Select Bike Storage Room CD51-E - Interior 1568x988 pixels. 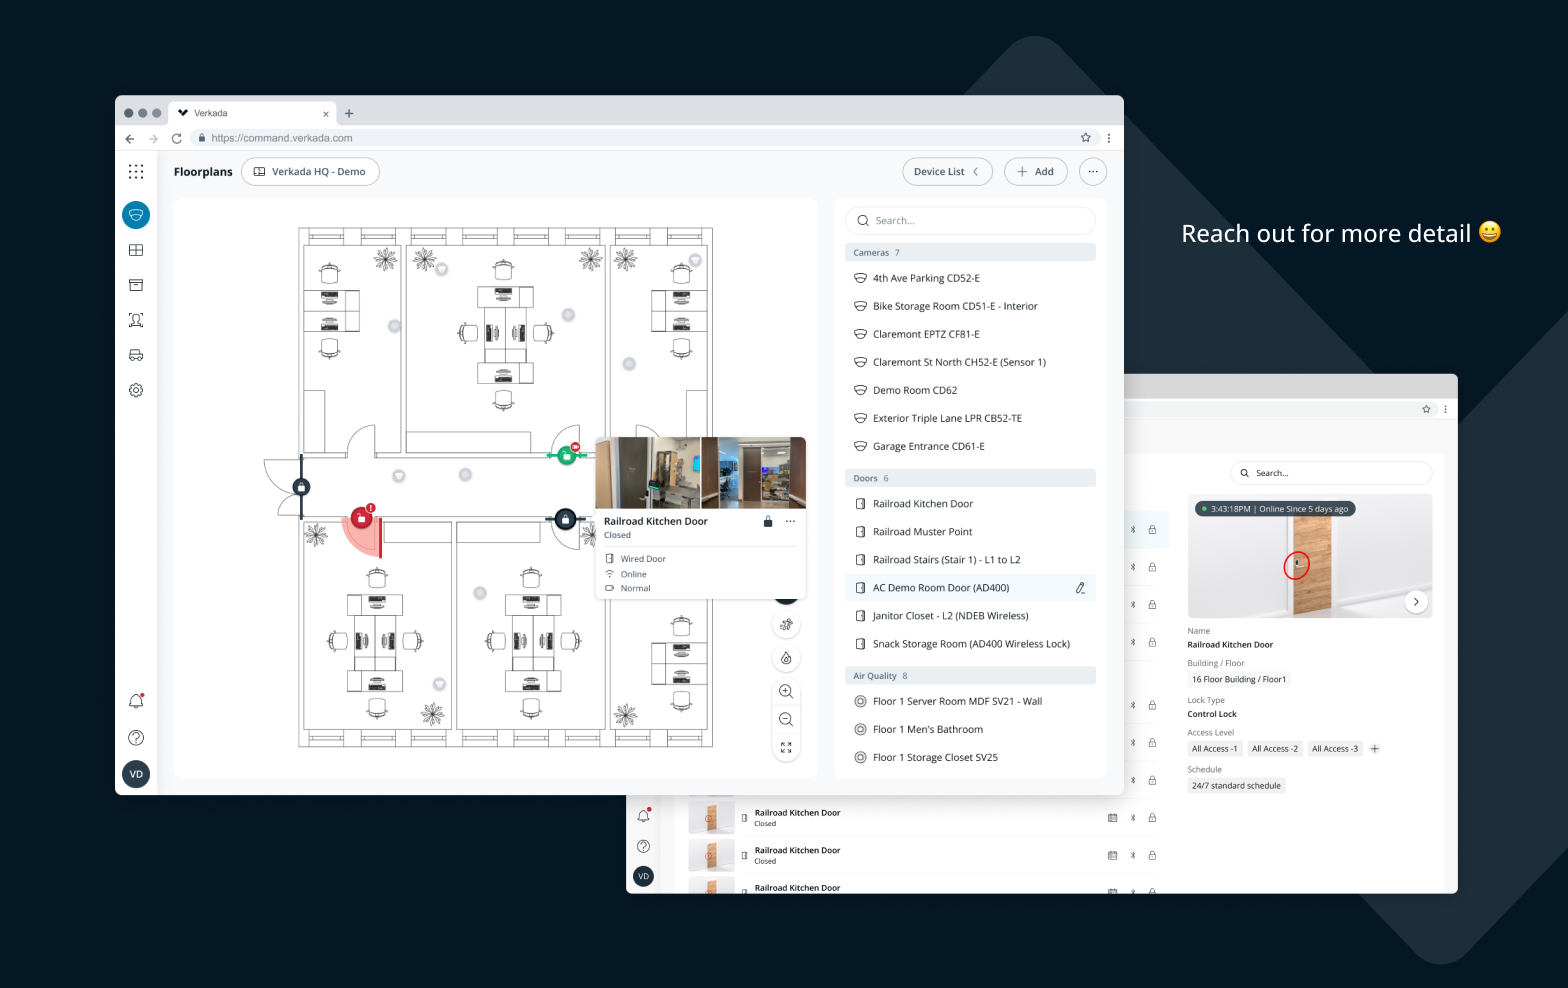pyautogui.click(x=970, y=307)
